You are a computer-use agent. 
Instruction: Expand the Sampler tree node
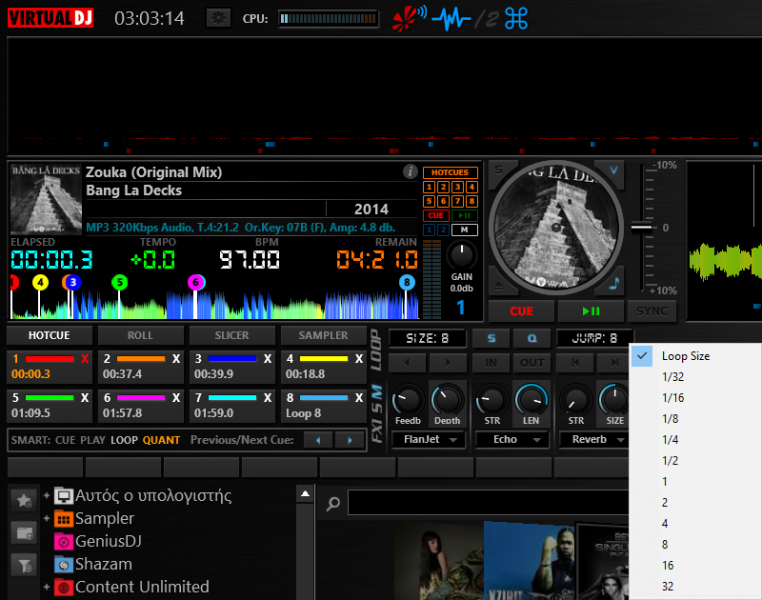[x=47, y=518]
